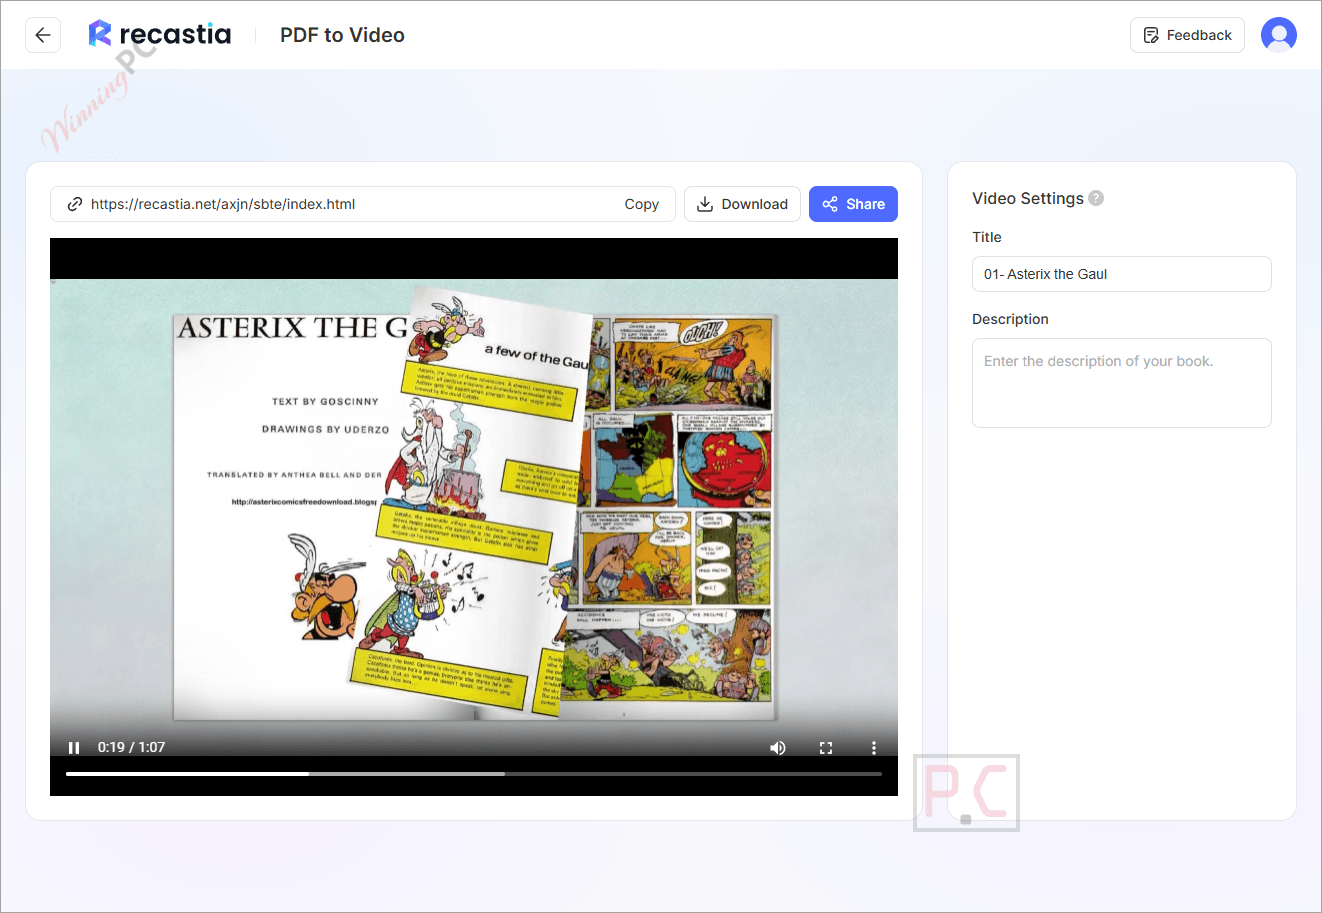1322x913 pixels.
Task: Copy the video link
Action: (641, 204)
